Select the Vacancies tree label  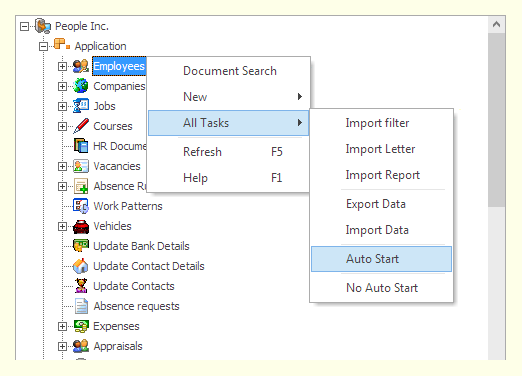coord(117,166)
